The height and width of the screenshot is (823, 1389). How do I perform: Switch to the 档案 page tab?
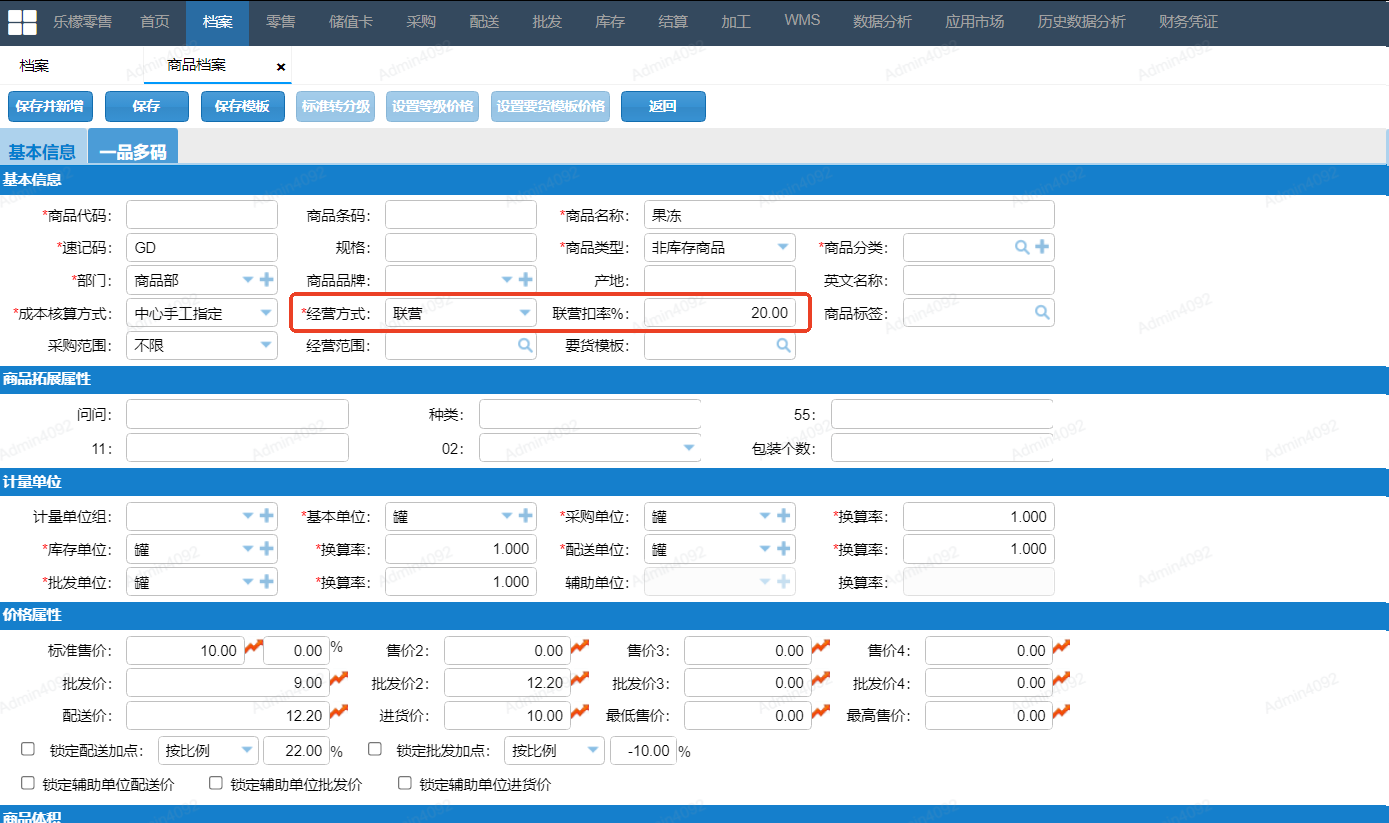click(34, 66)
